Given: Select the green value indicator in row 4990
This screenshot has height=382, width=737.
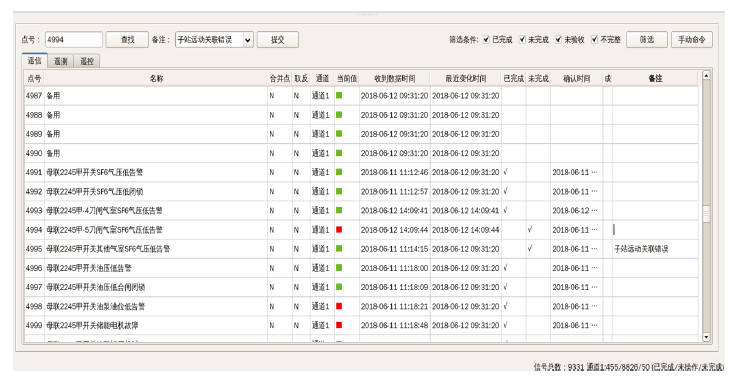Looking at the screenshot, I should click(x=339, y=153).
